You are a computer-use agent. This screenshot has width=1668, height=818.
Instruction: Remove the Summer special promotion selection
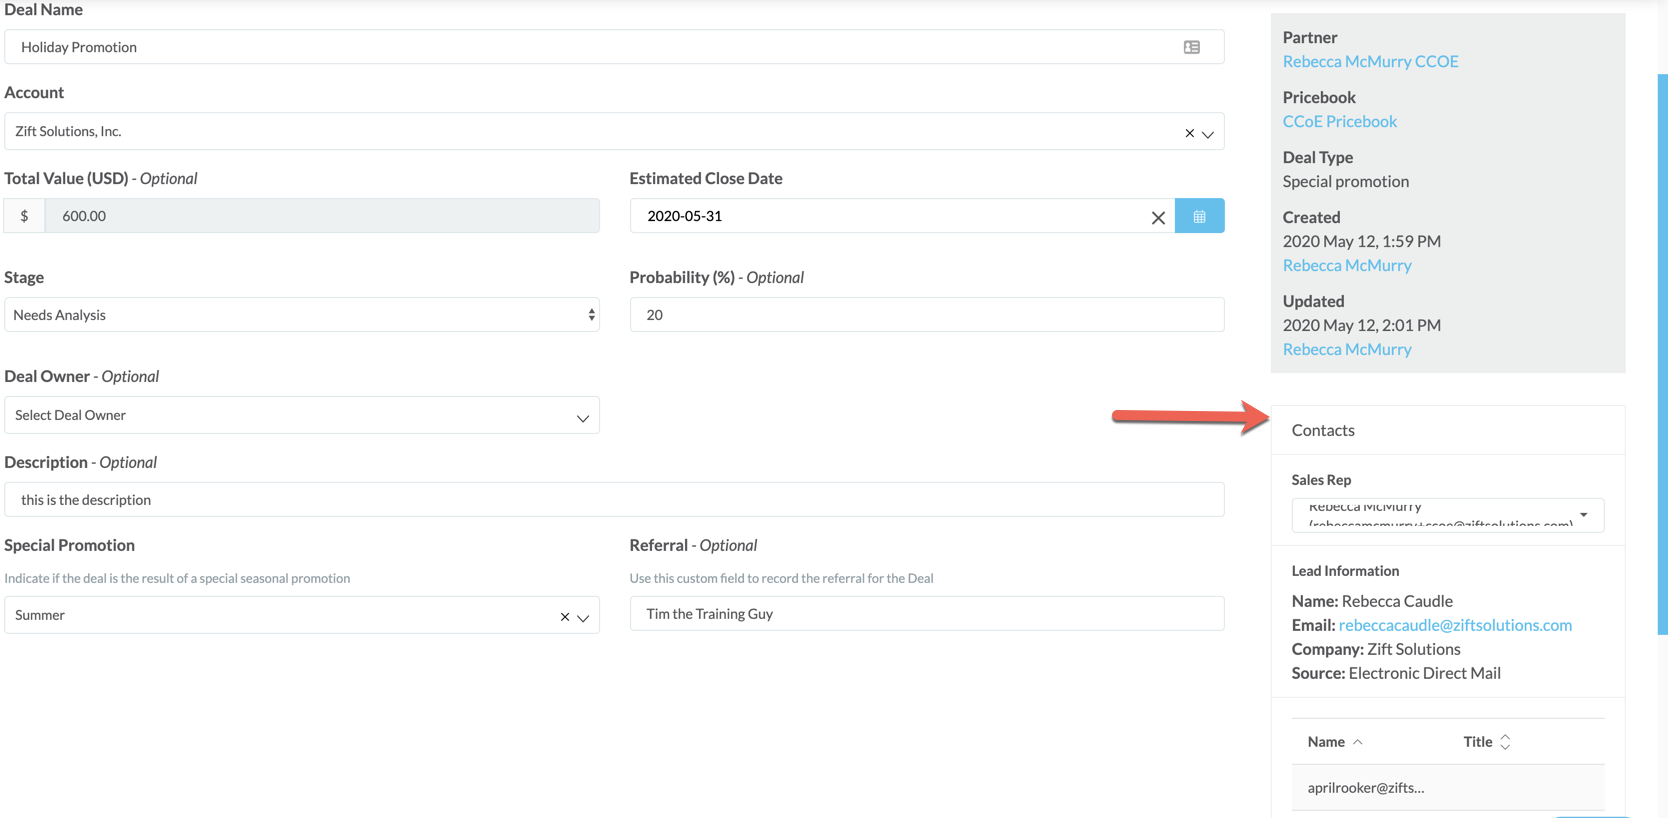point(564,617)
